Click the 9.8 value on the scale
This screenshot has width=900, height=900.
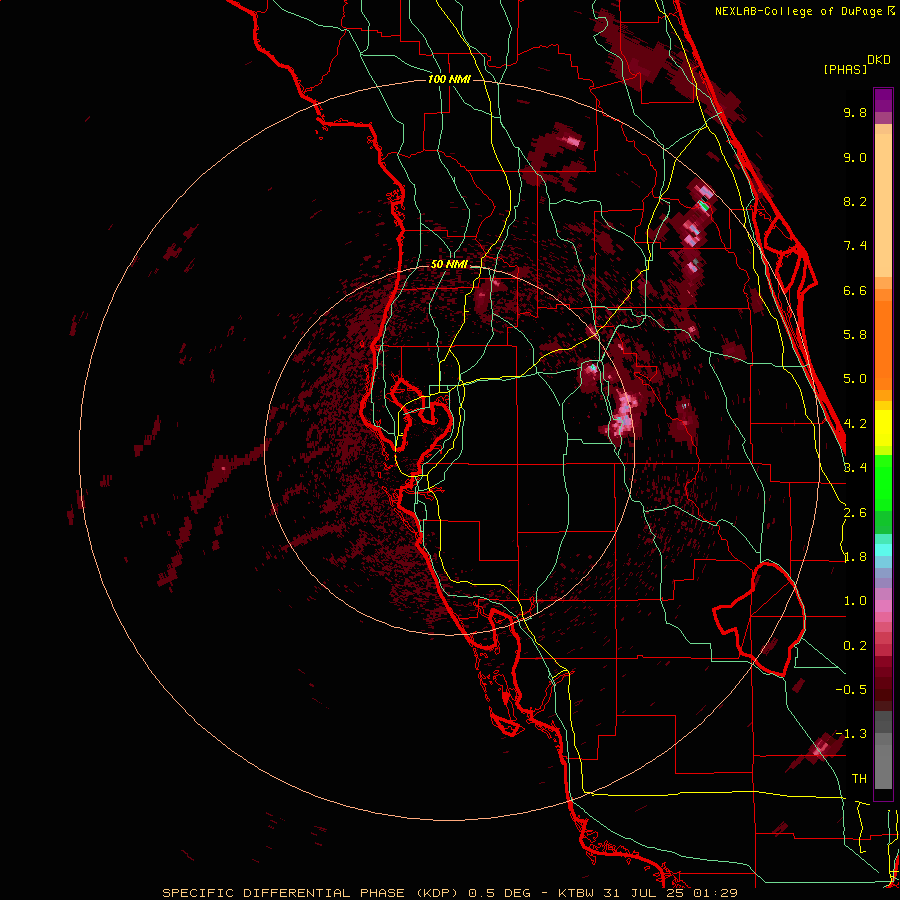855,112
